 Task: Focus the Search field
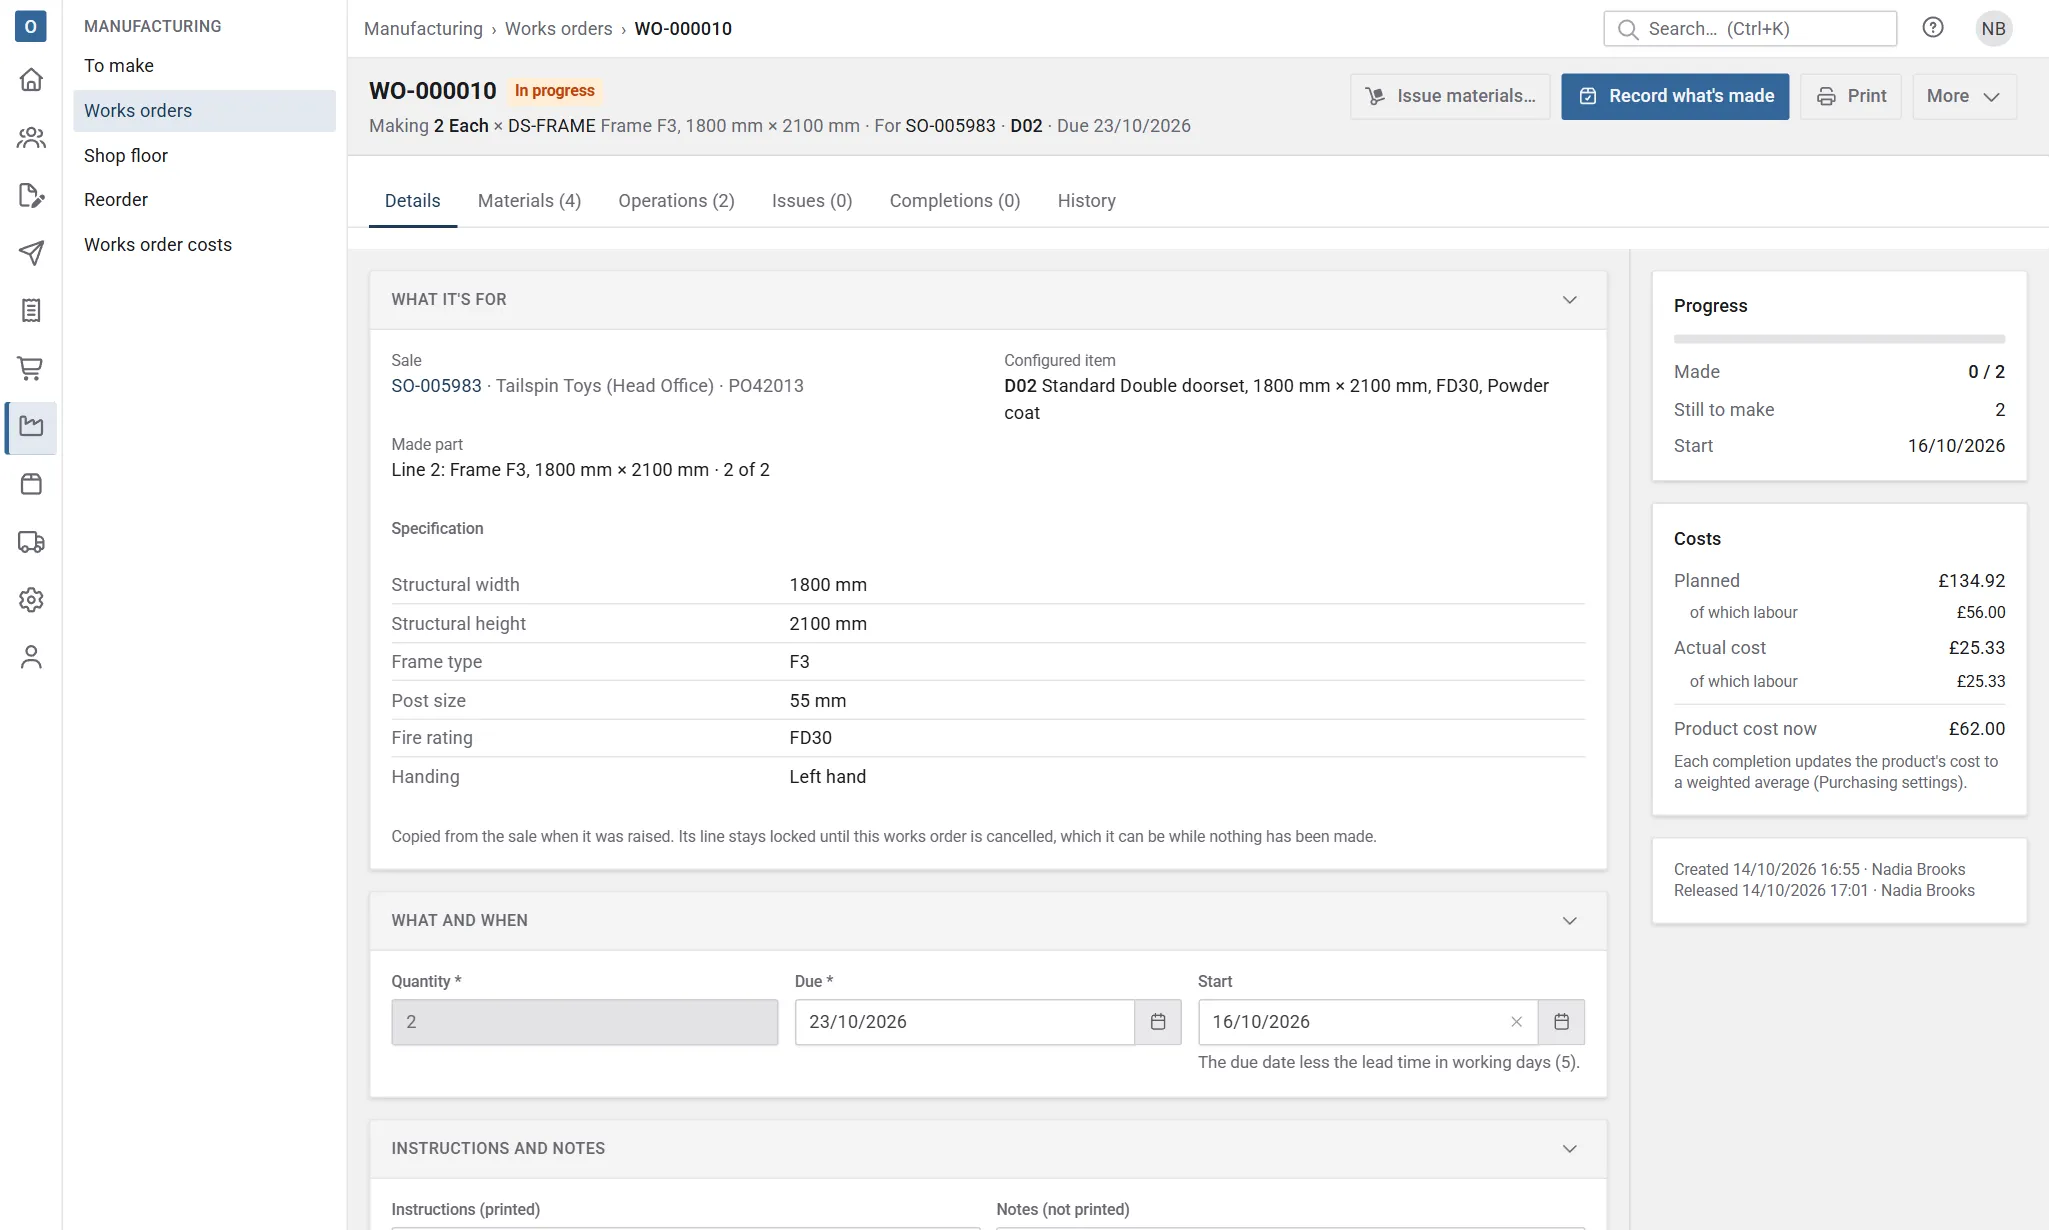coord(1750,28)
